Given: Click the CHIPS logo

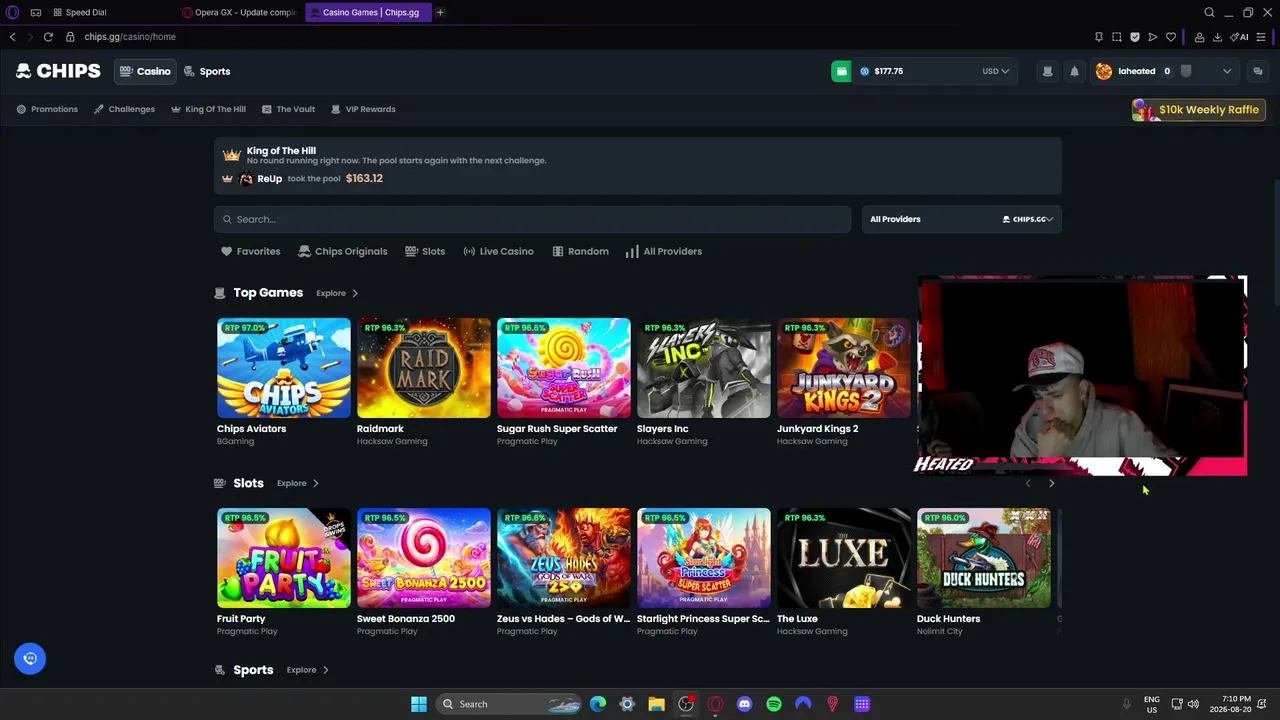Looking at the screenshot, I should tap(58, 71).
